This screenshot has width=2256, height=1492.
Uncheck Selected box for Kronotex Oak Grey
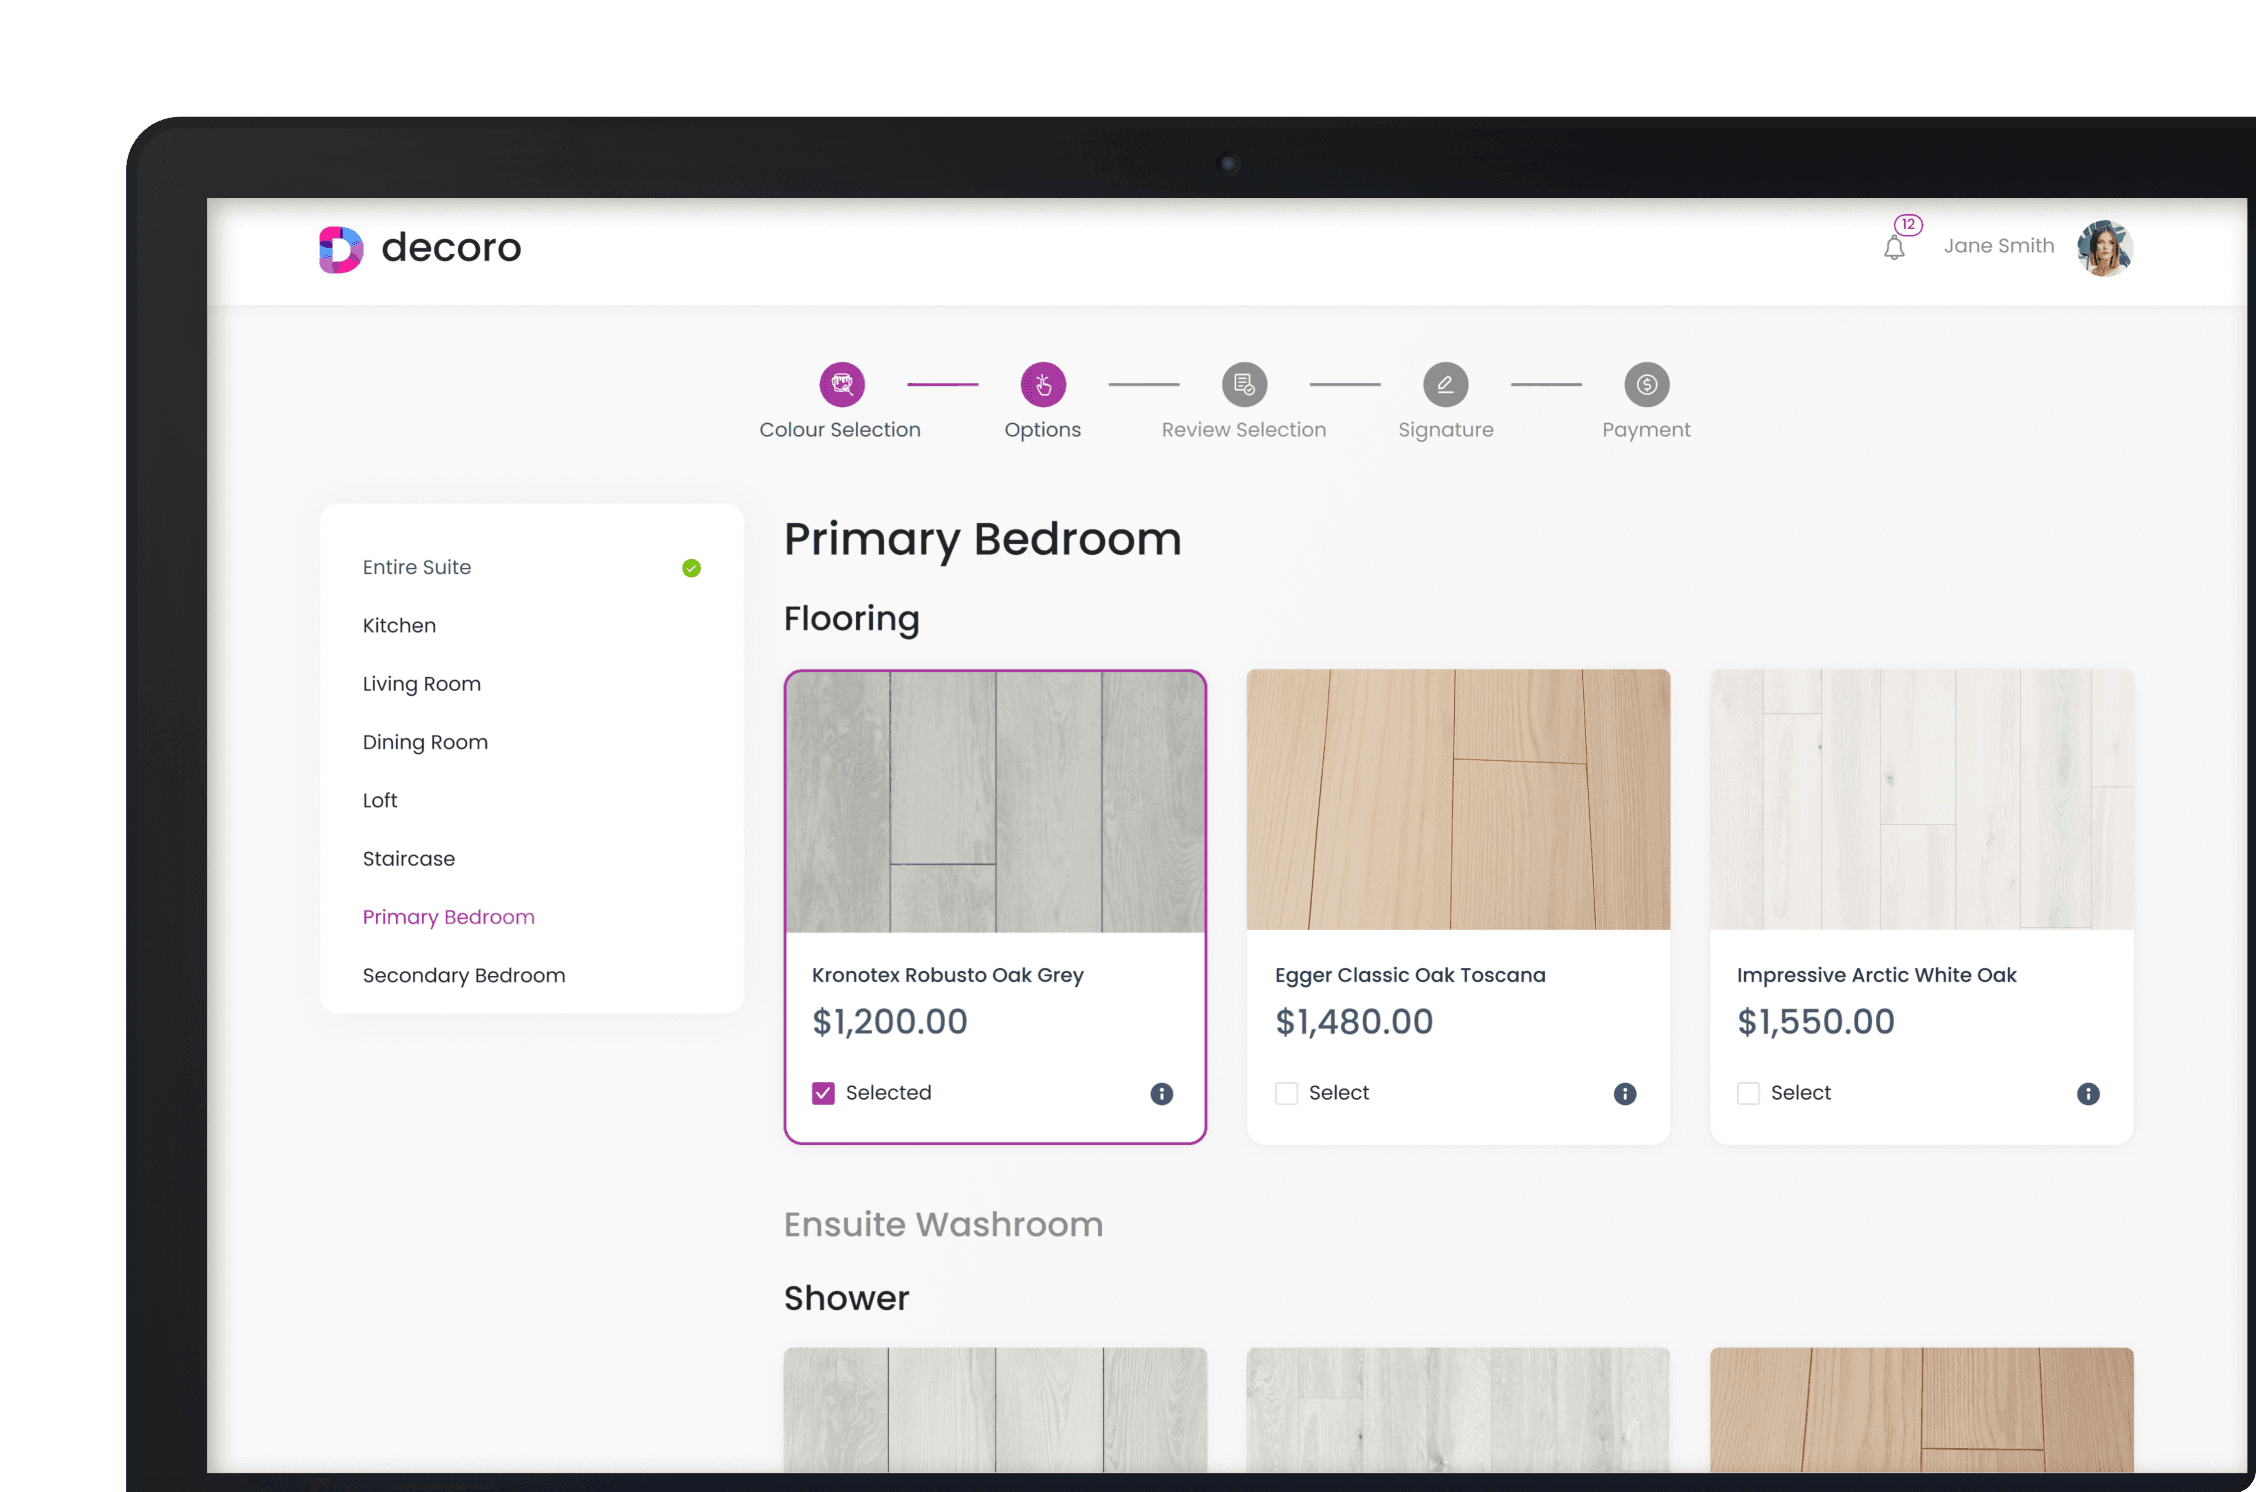coord(823,1093)
